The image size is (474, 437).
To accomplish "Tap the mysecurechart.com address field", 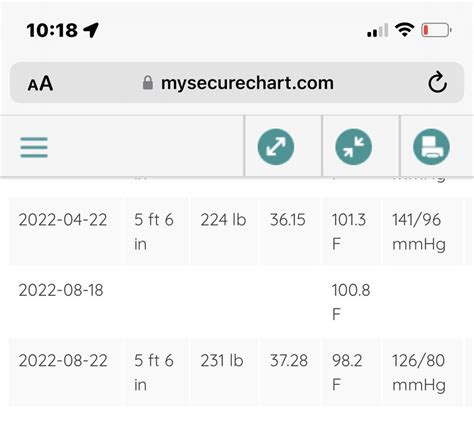I will 237,82.
